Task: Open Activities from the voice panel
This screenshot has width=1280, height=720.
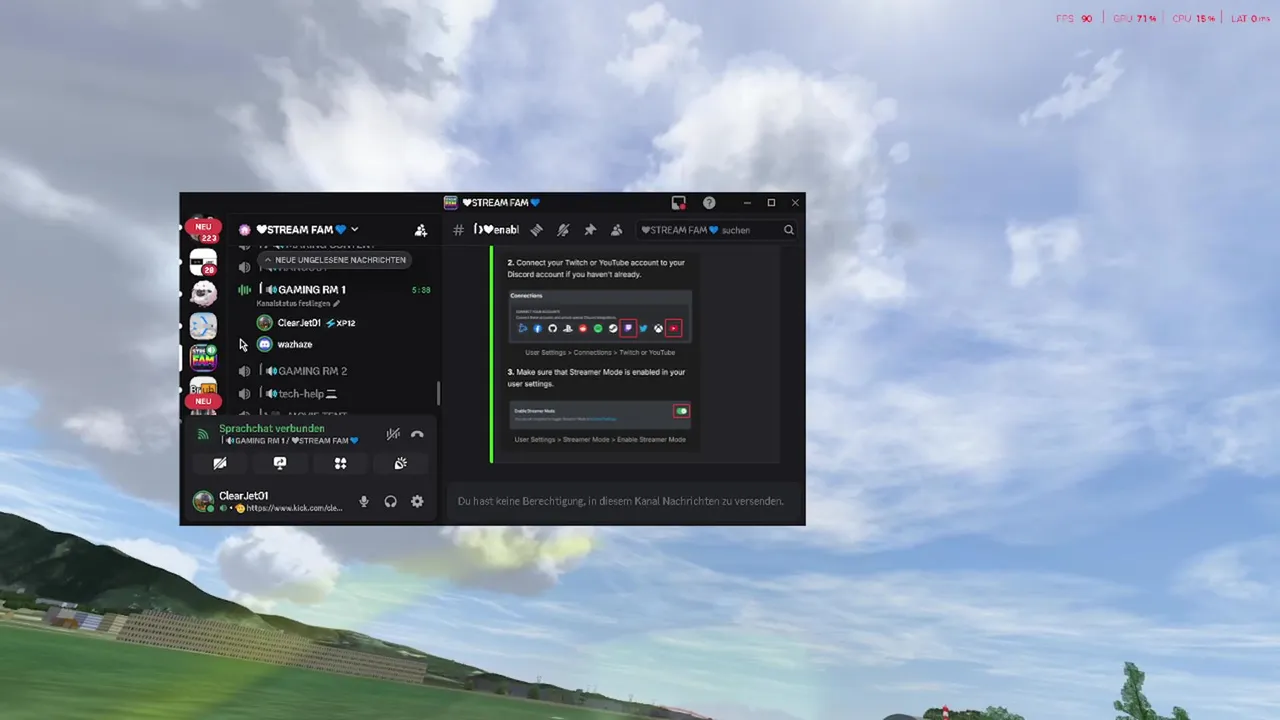Action: click(340, 463)
